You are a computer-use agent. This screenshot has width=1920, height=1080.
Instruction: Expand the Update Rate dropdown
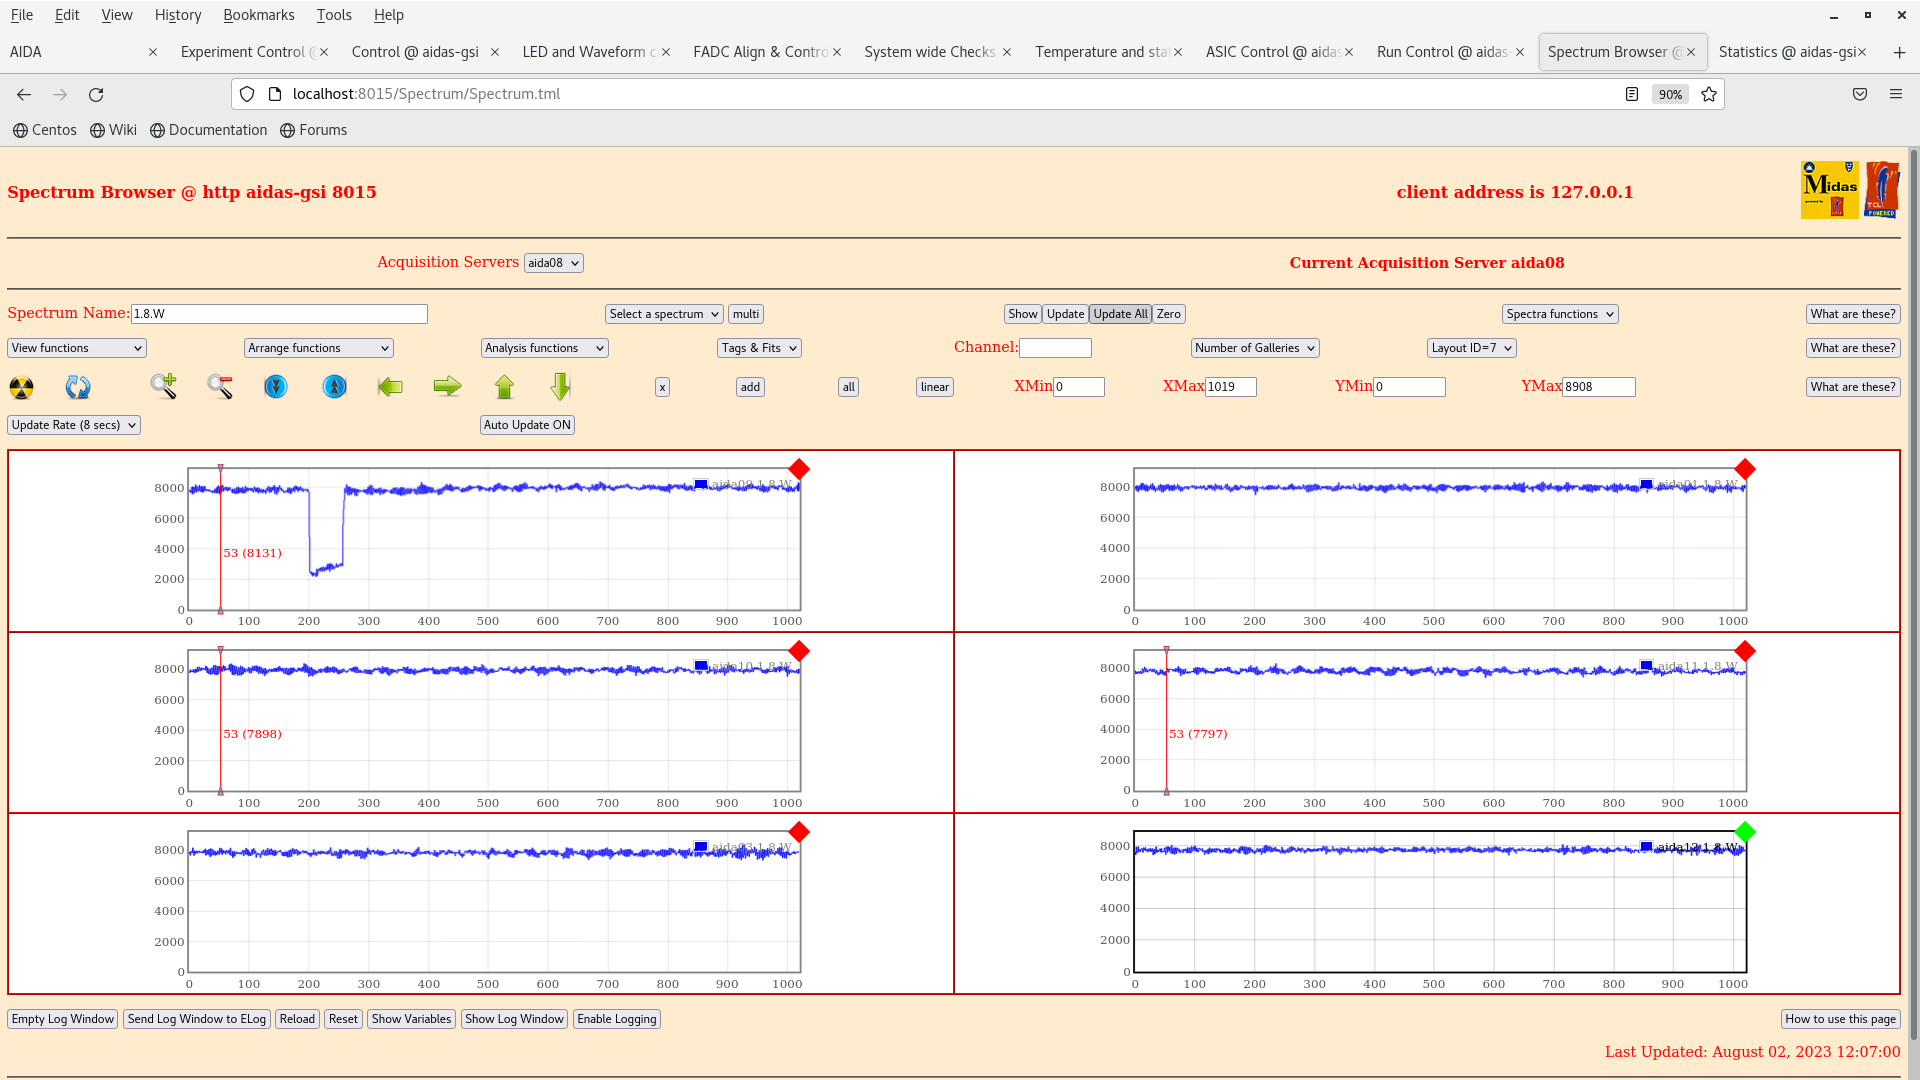tap(74, 425)
